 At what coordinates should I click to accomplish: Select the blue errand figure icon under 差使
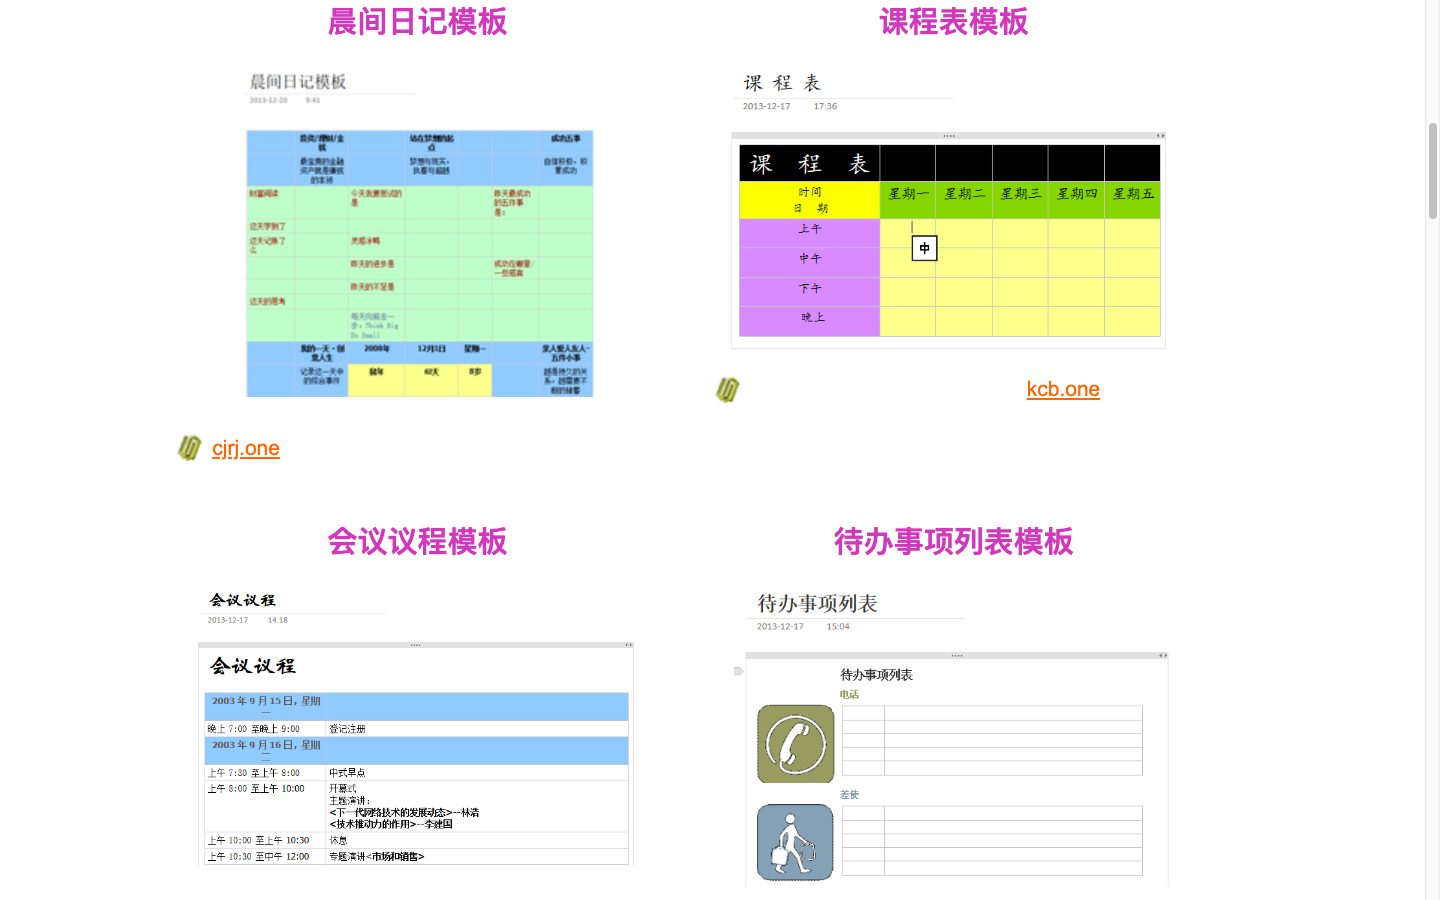pyautogui.click(x=794, y=842)
